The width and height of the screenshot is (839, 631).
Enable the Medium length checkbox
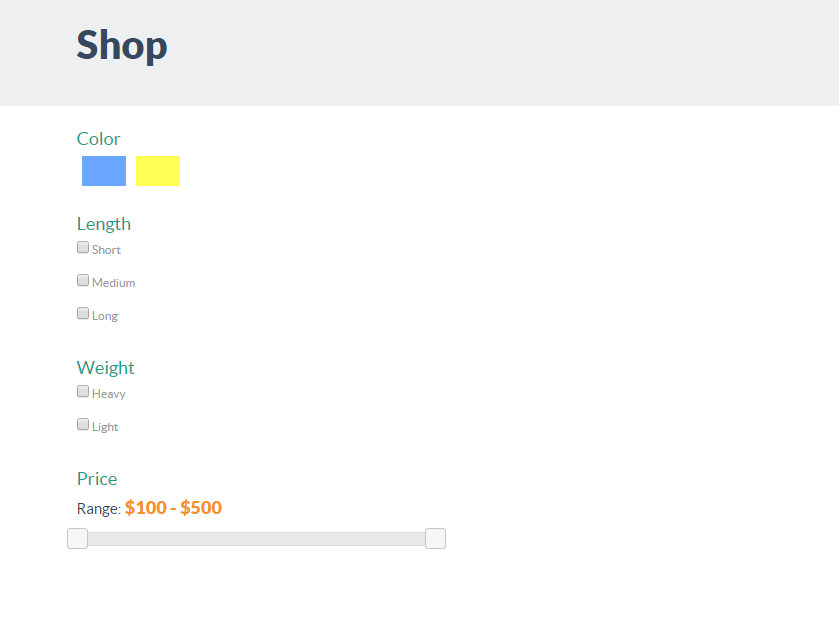(83, 280)
